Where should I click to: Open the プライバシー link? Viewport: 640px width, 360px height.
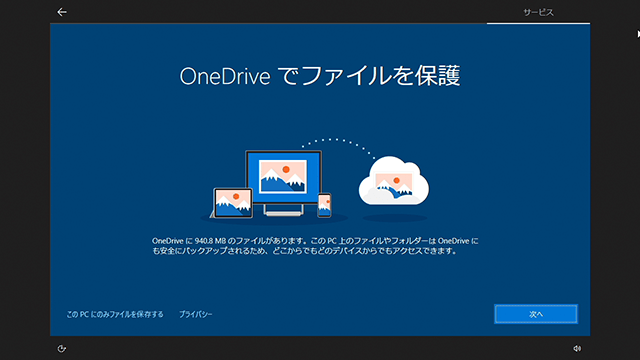[x=196, y=314]
